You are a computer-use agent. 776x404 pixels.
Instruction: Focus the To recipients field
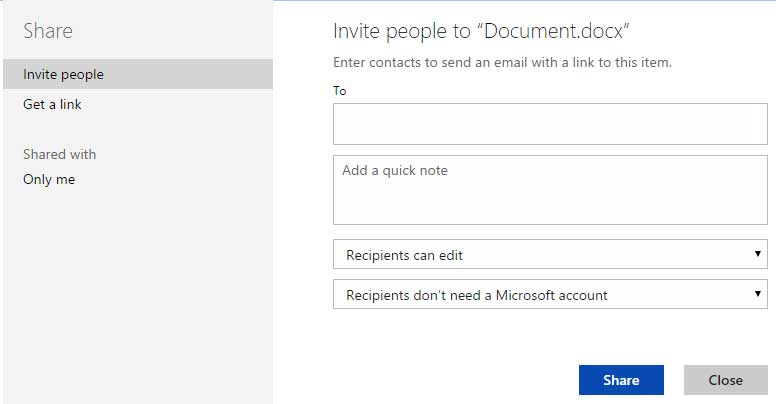550,124
